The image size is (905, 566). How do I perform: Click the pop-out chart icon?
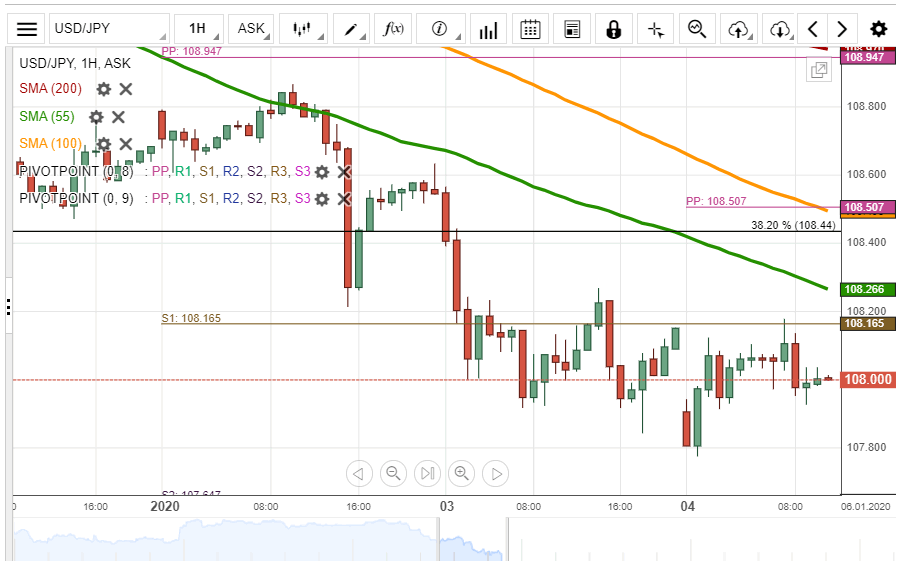tap(819, 70)
